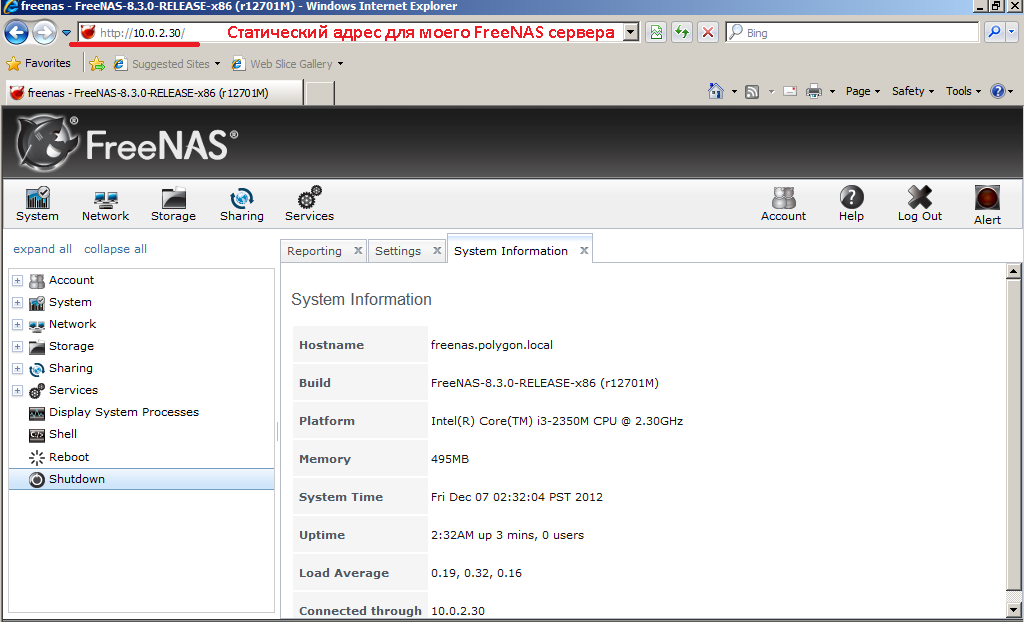
Task: Open the recent pages dropdown arrow
Action: [66, 33]
